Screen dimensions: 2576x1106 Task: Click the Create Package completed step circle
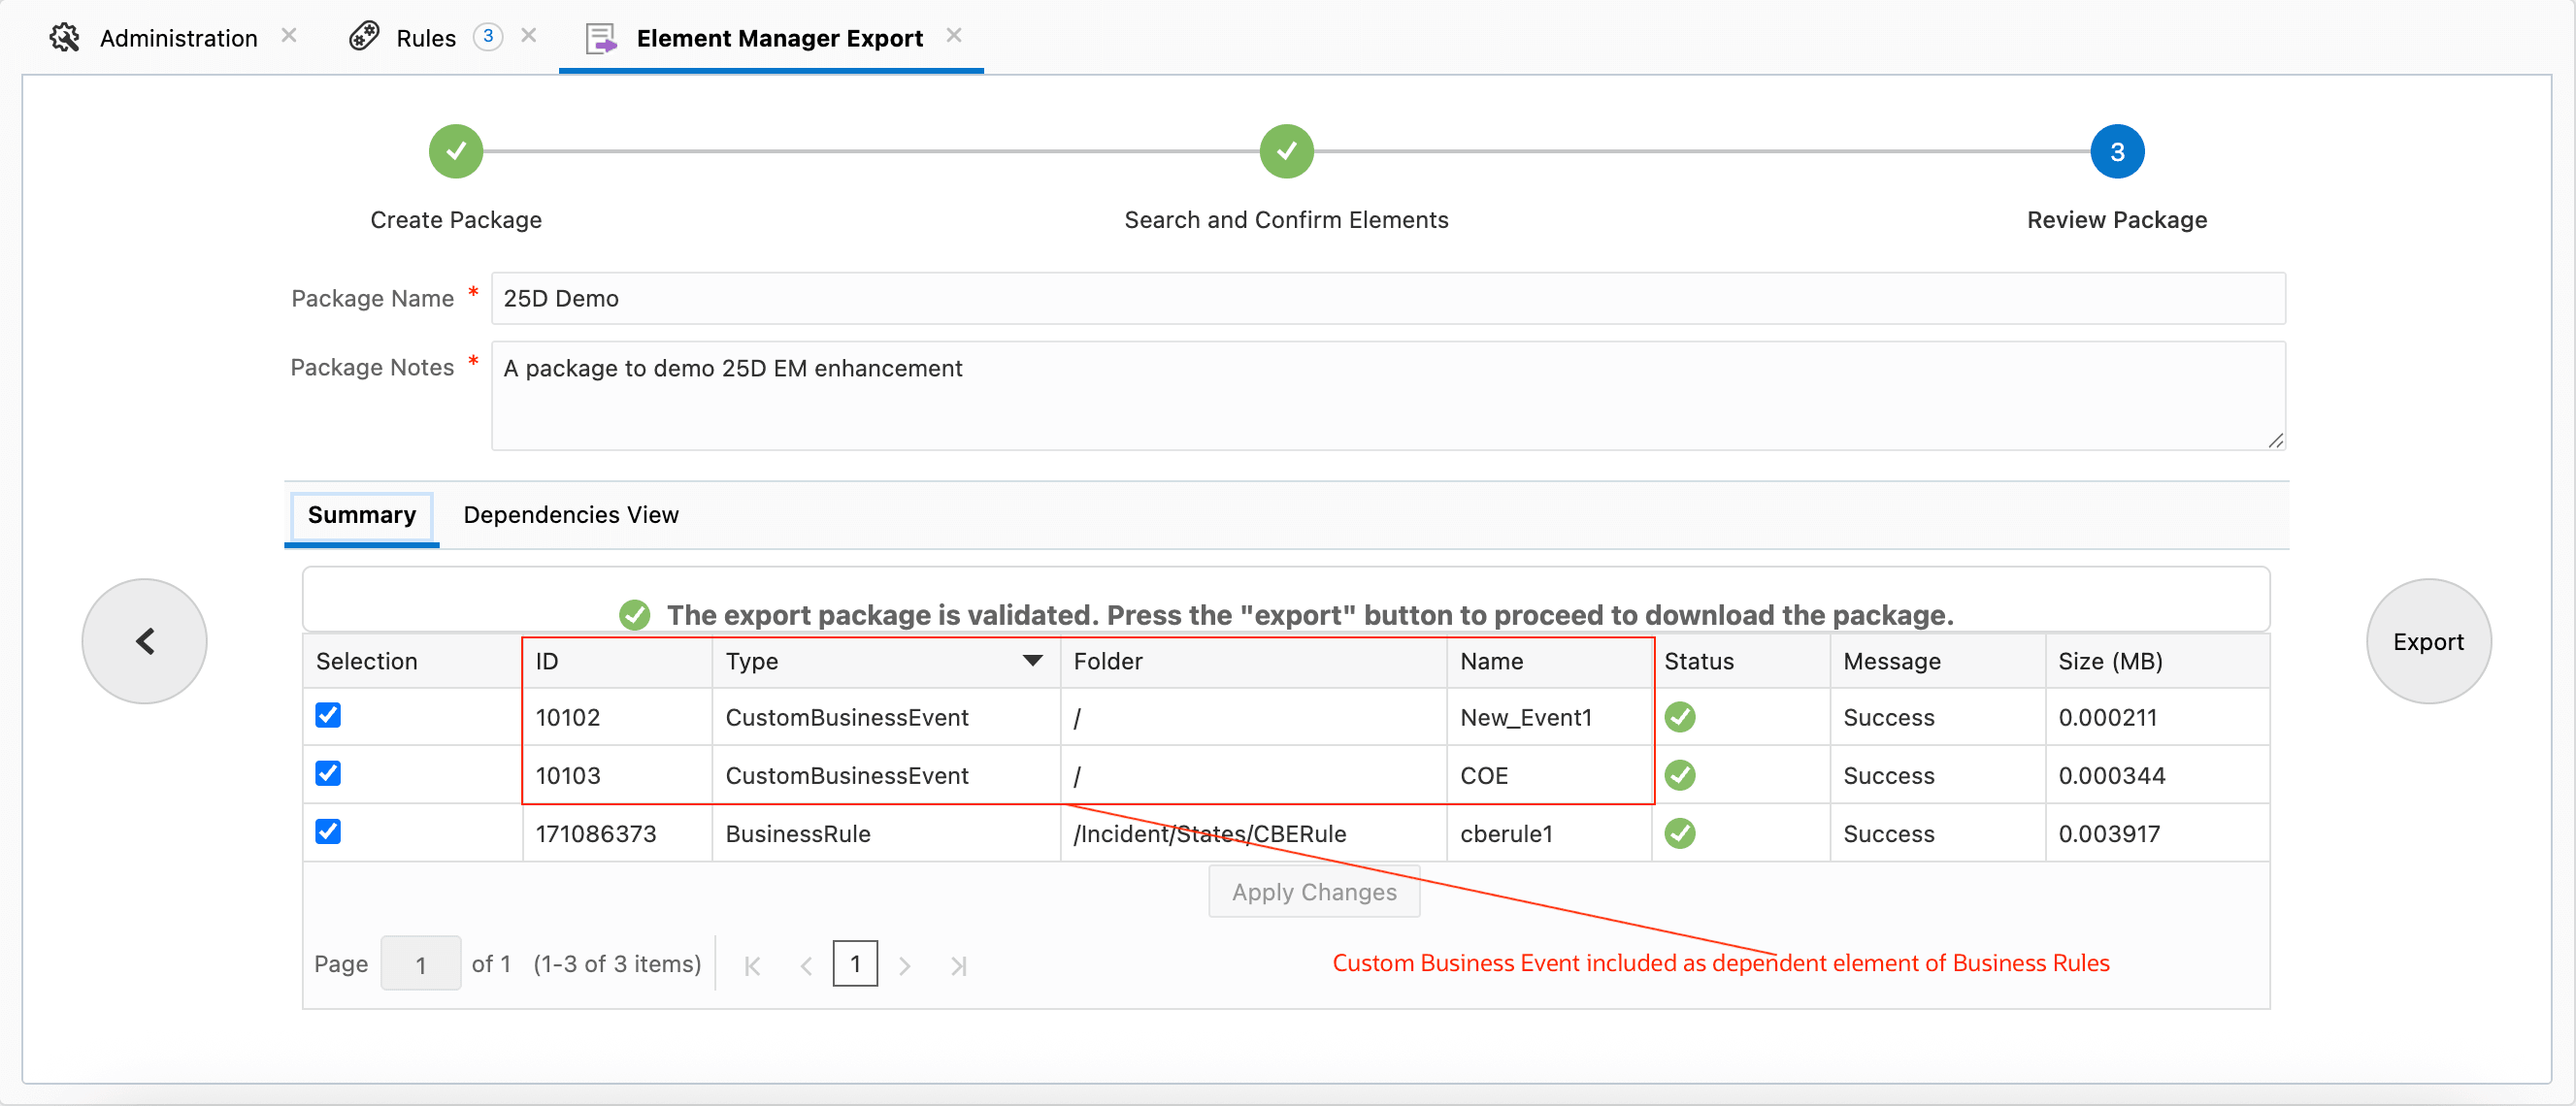pos(456,152)
